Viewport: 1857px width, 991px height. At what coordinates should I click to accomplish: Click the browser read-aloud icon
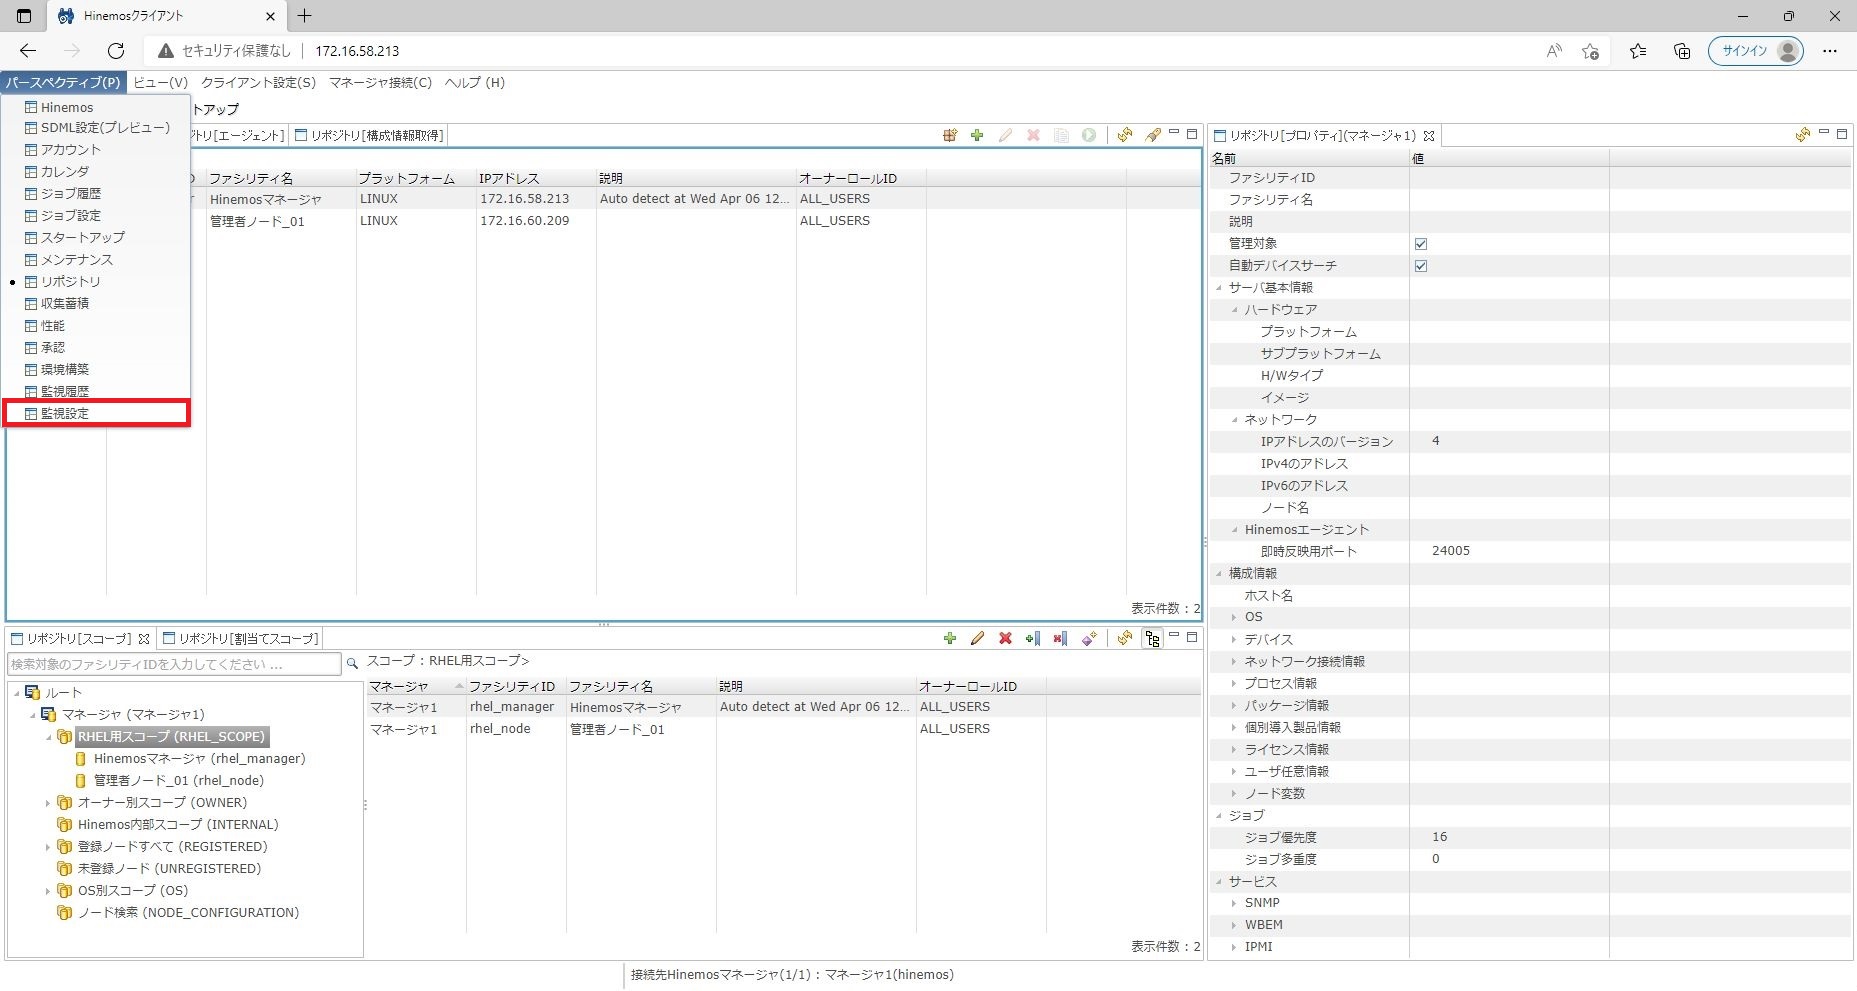pos(1554,51)
